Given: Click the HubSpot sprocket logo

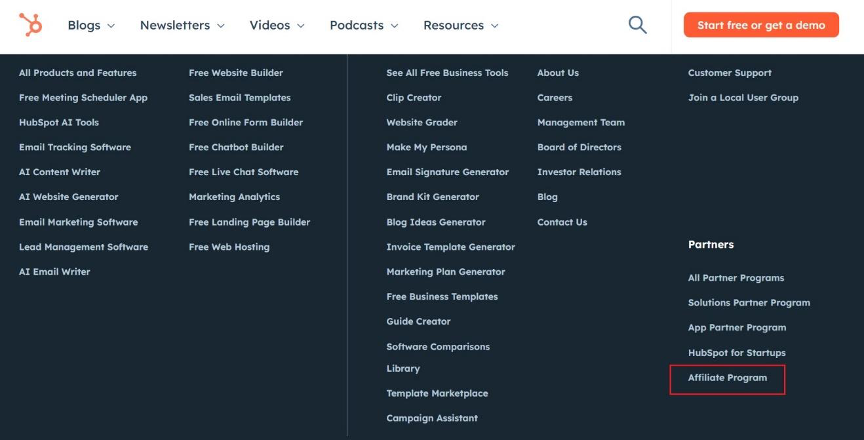Looking at the screenshot, I should tap(30, 25).
